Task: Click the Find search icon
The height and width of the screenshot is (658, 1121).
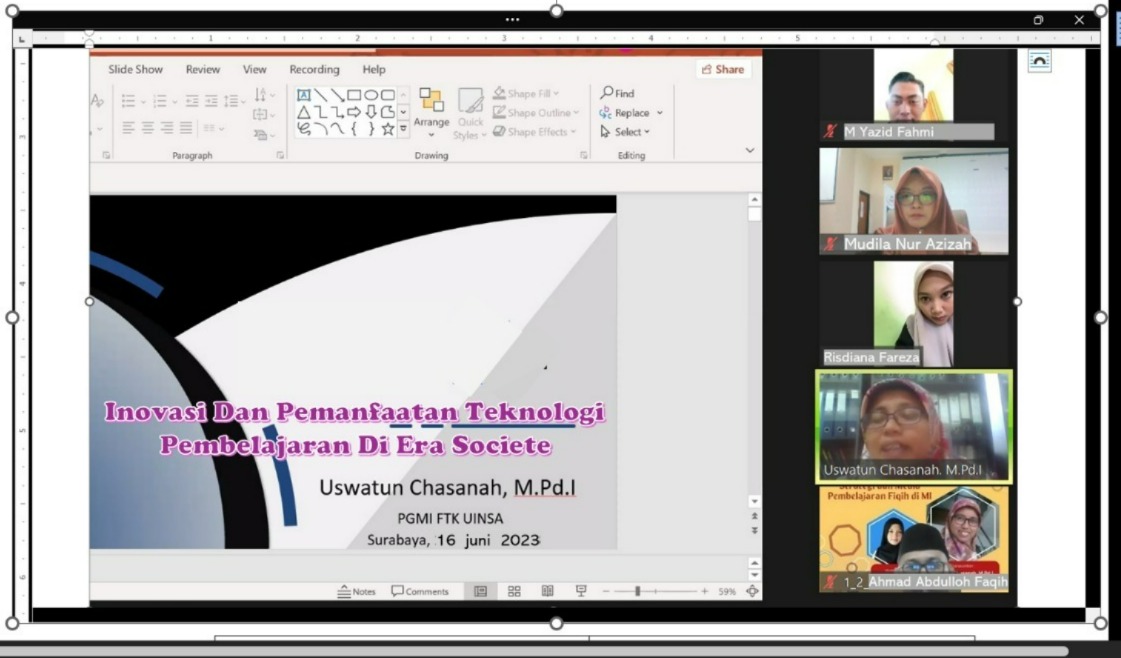Action: (607, 93)
